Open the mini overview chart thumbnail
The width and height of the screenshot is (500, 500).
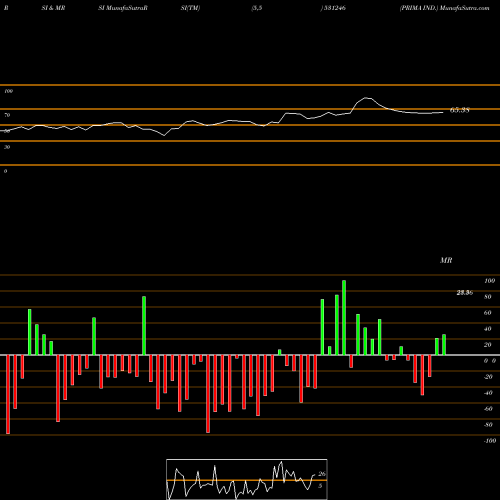pyautogui.click(x=247, y=479)
